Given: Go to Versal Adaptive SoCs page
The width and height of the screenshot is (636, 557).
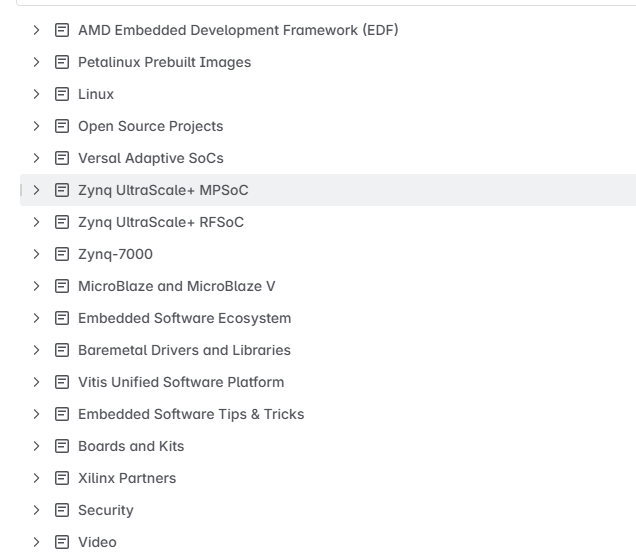Looking at the screenshot, I should (150, 158).
